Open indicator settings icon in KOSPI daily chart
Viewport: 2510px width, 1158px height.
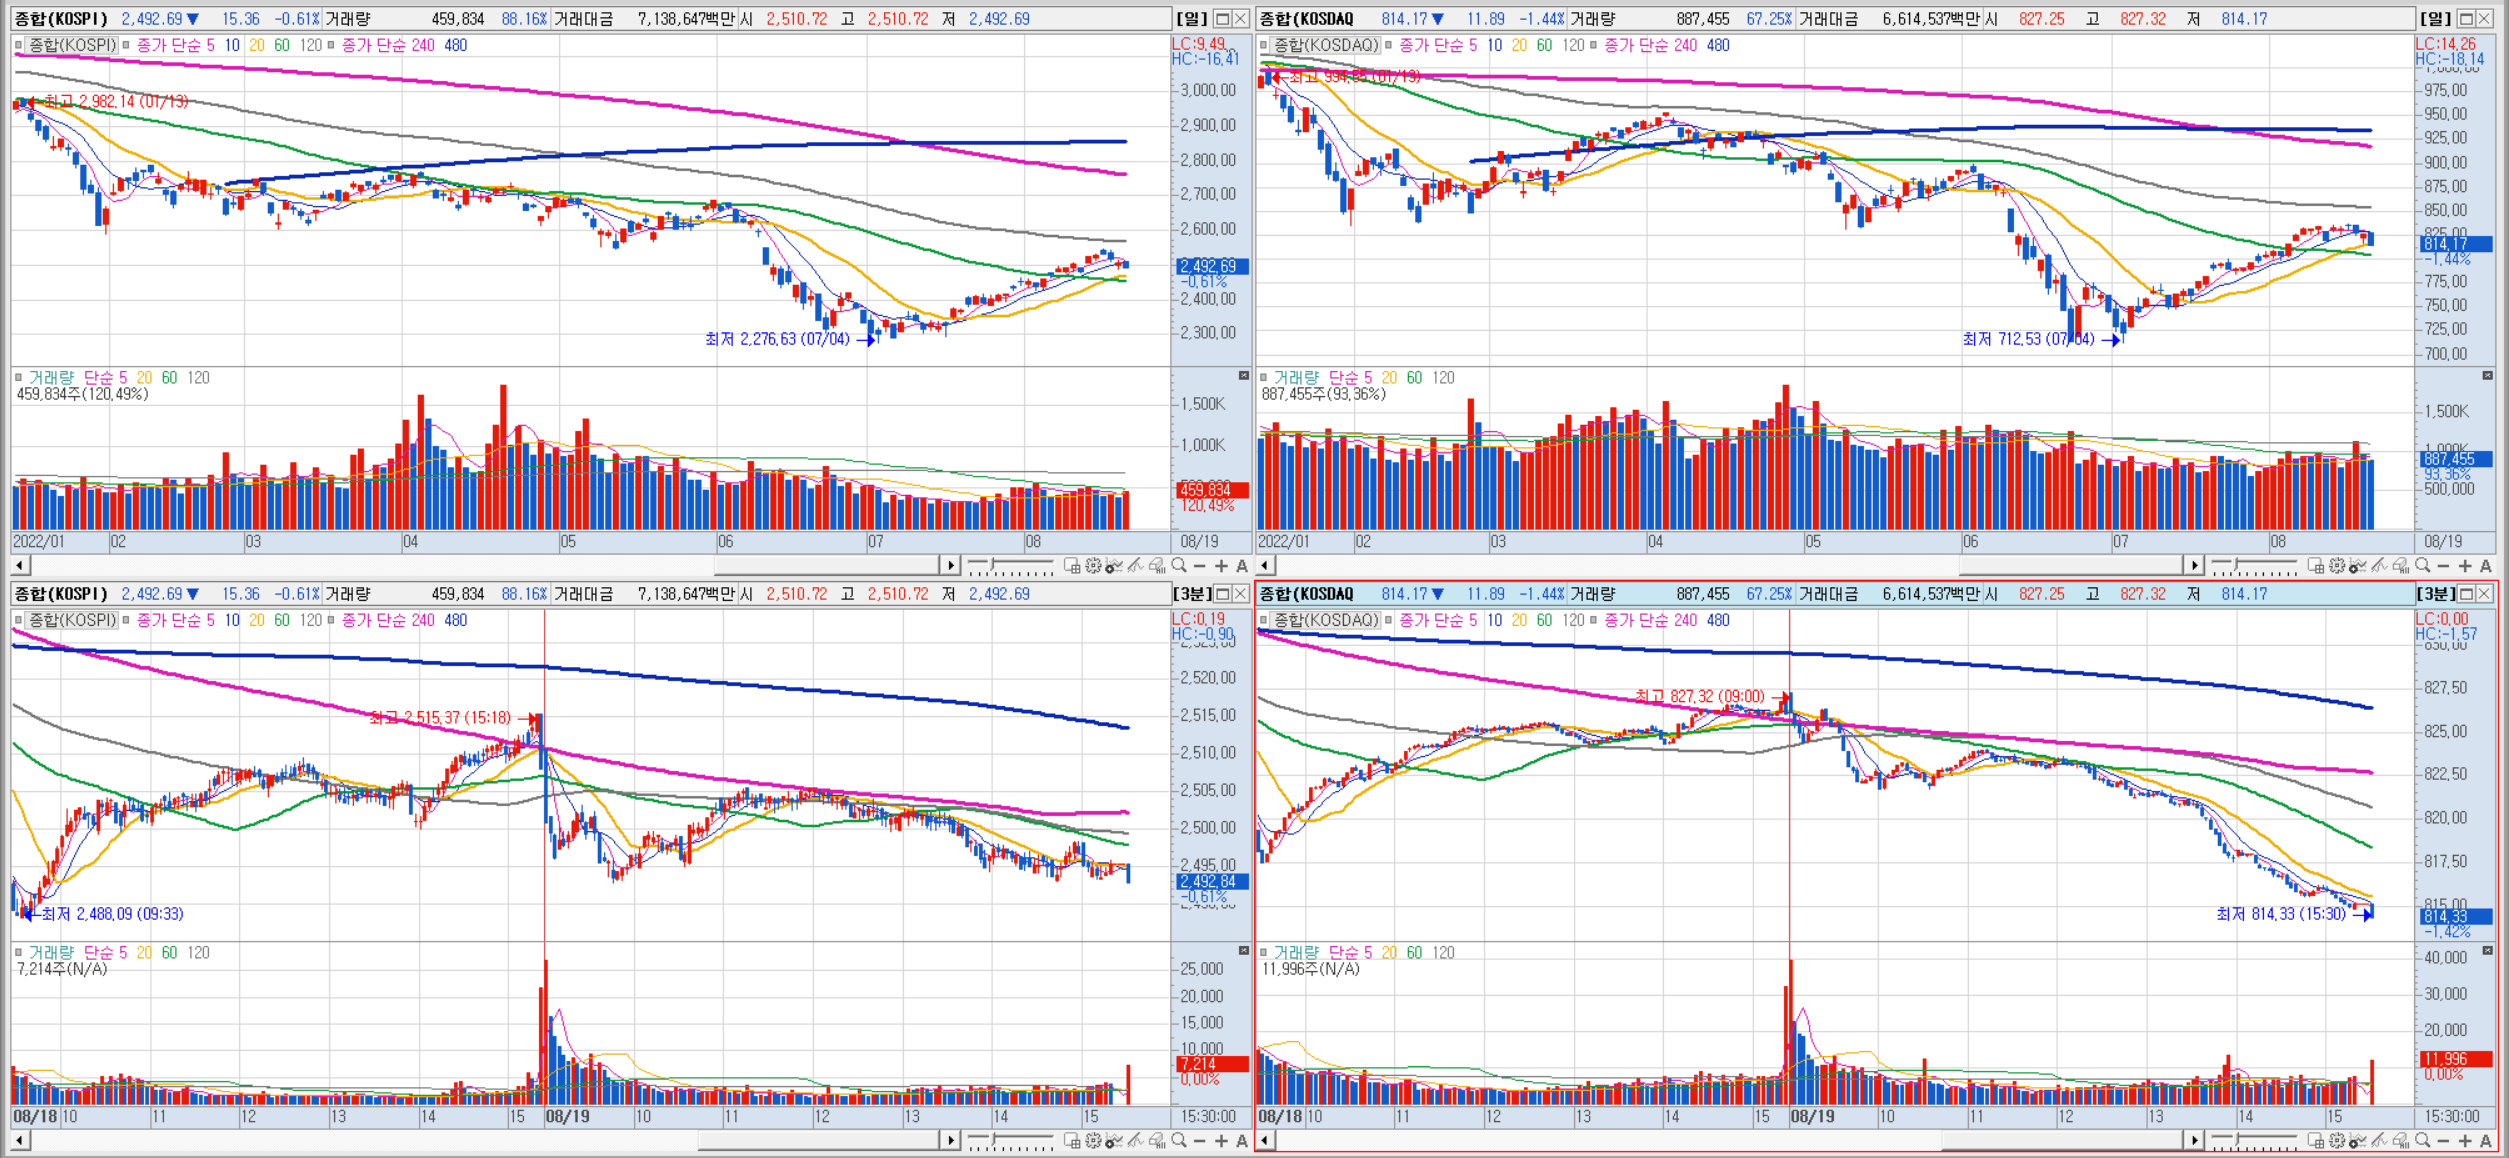pyautogui.click(x=1114, y=566)
